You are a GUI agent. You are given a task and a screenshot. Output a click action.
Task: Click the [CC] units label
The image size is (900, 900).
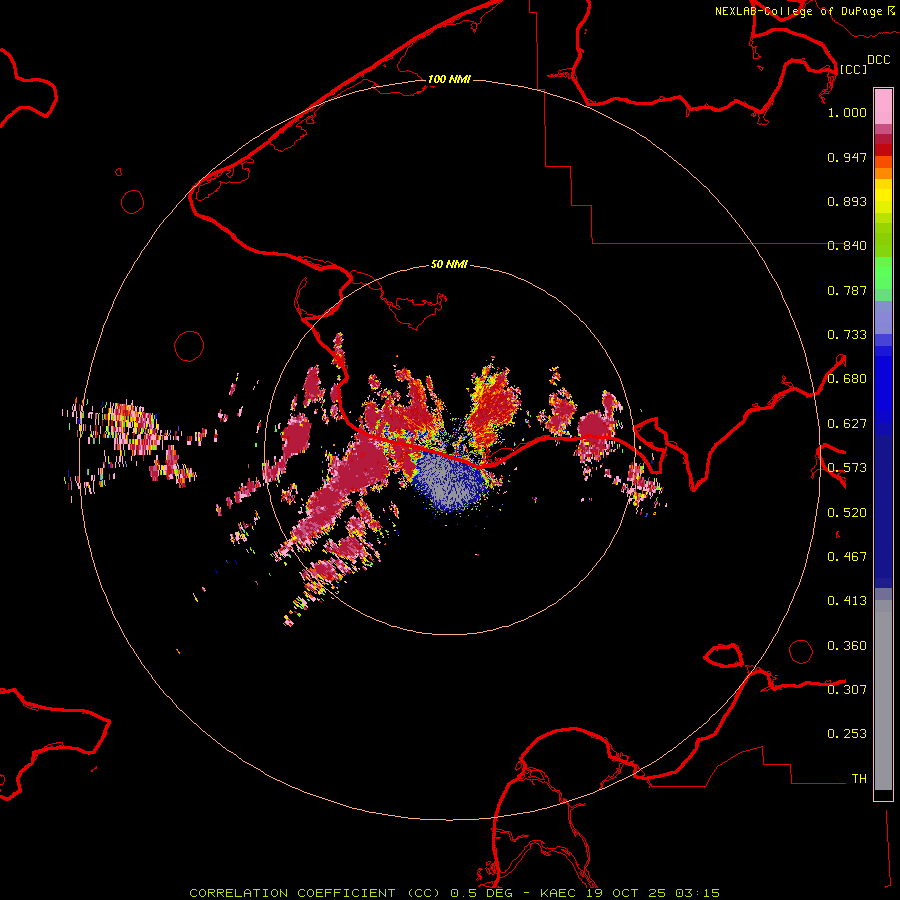852,69
